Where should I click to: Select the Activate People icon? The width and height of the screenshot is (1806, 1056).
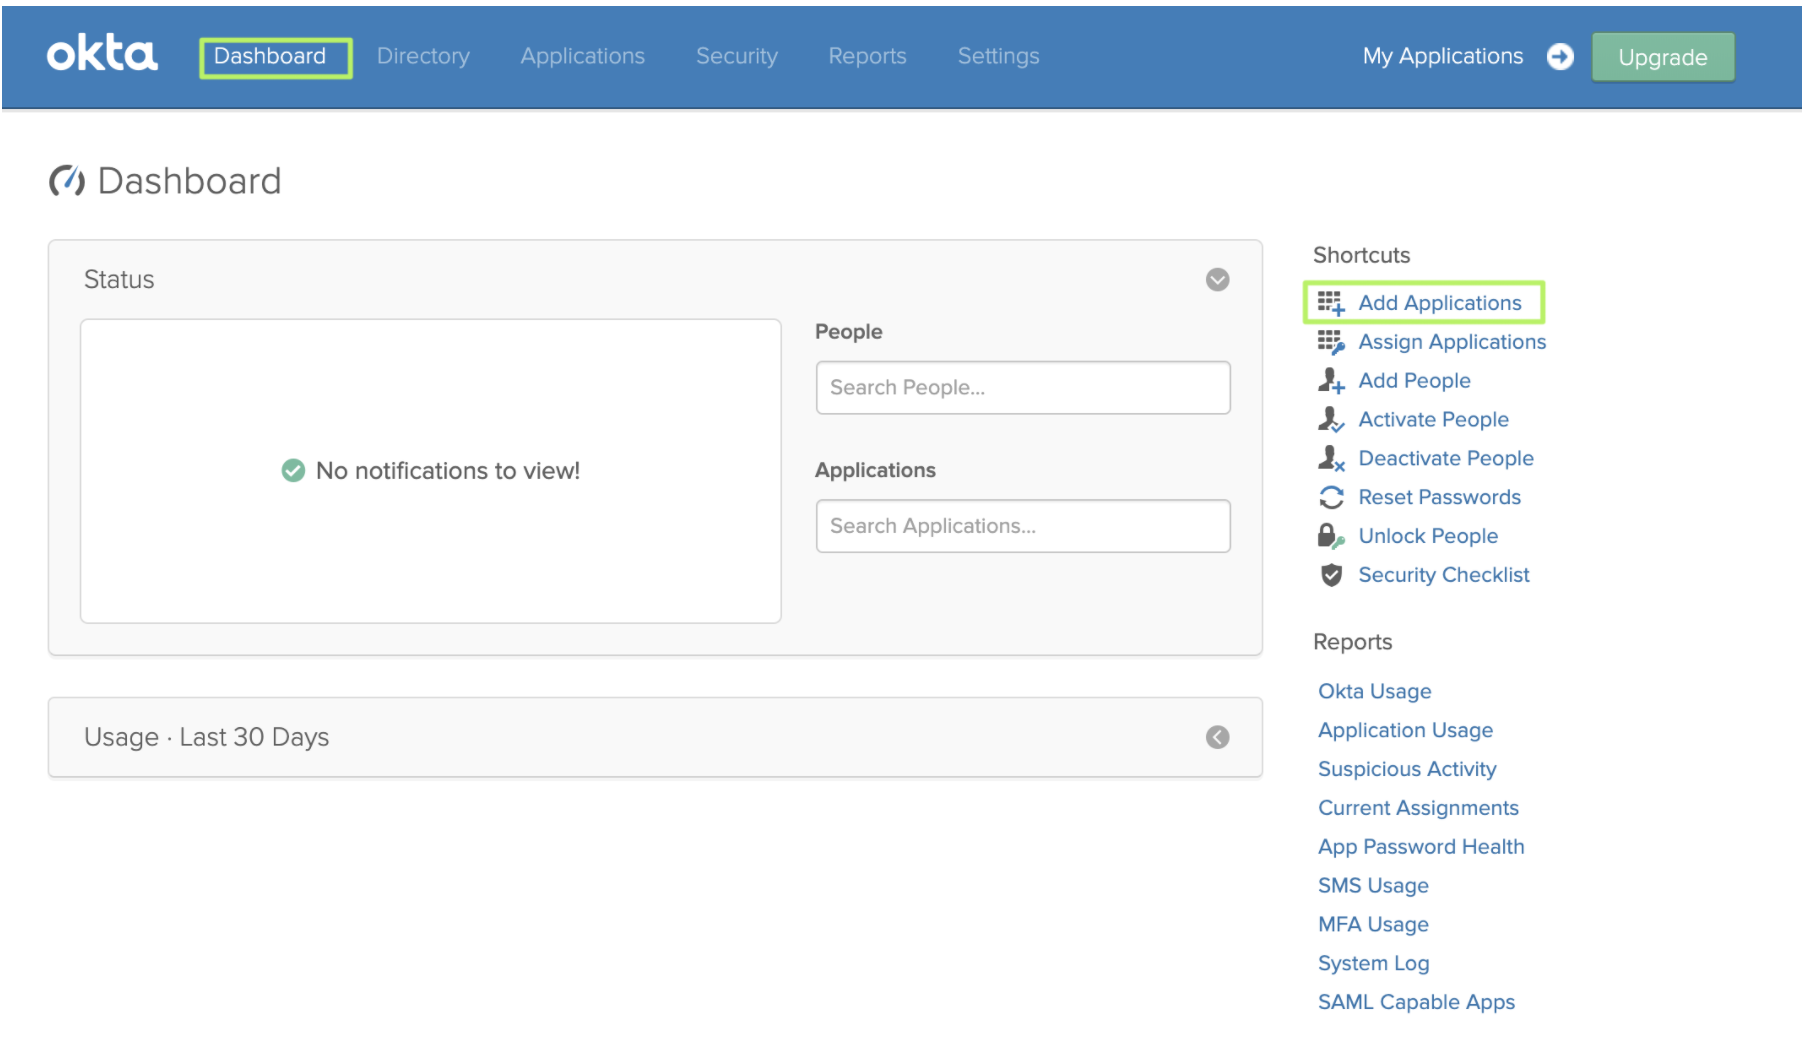(x=1331, y=419)
